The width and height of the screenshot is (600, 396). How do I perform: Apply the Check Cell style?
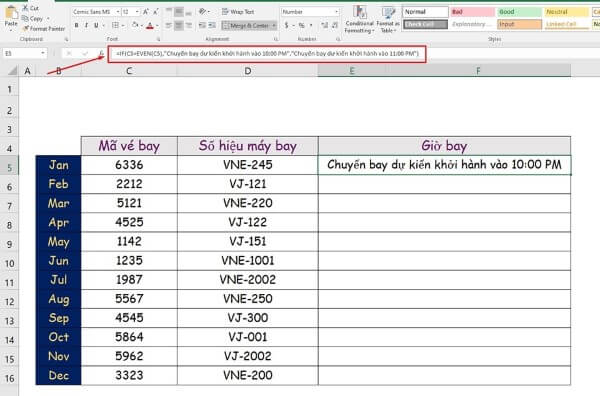pos(426,24)
